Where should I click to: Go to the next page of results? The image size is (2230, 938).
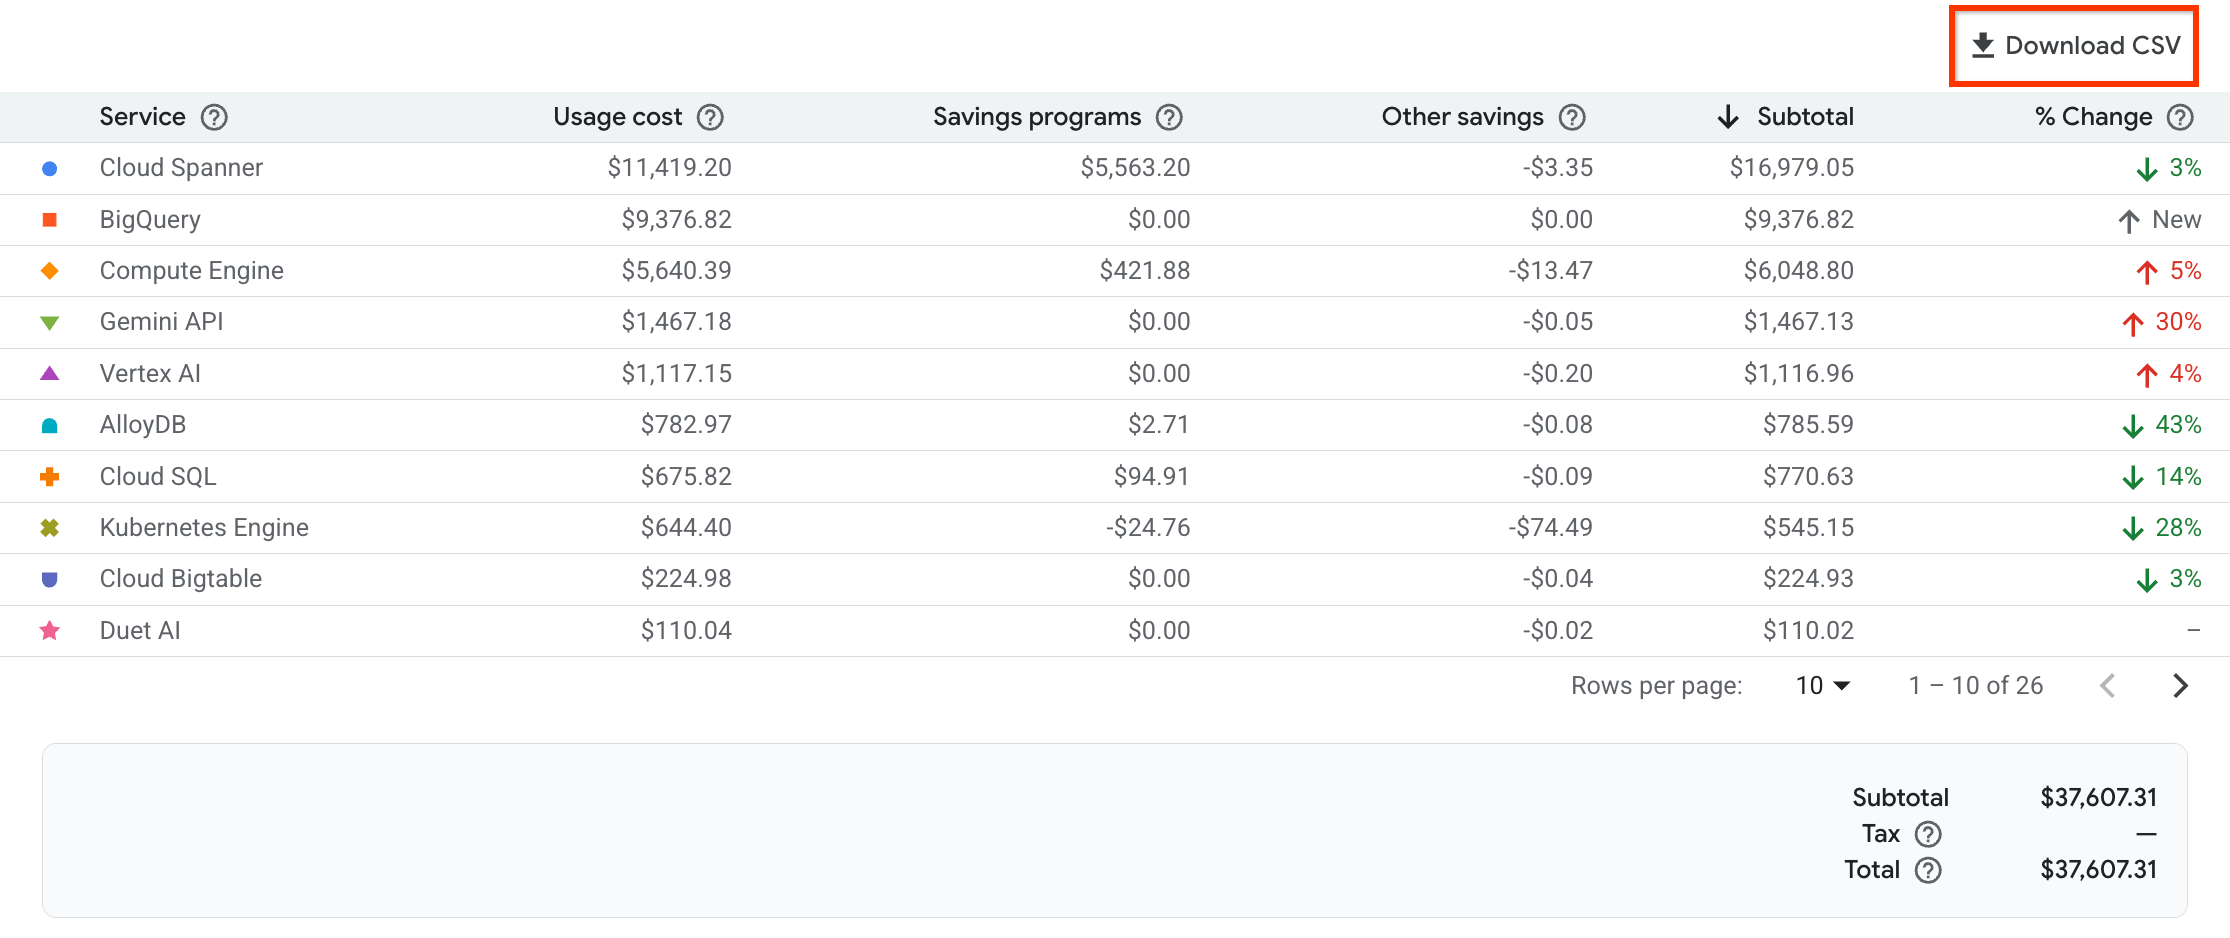[2181, 686]
